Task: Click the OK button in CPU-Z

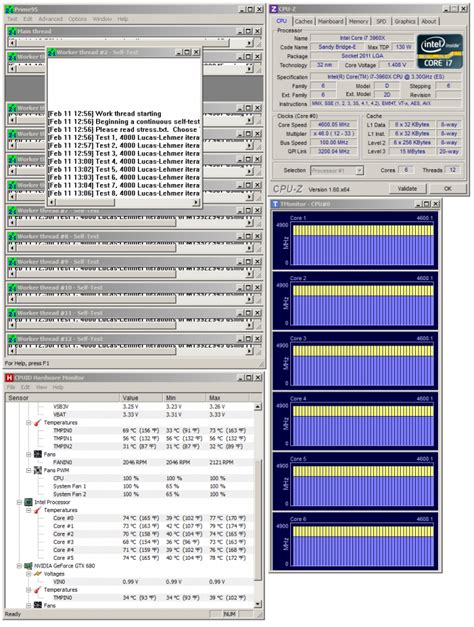Action: pos(448,188)
